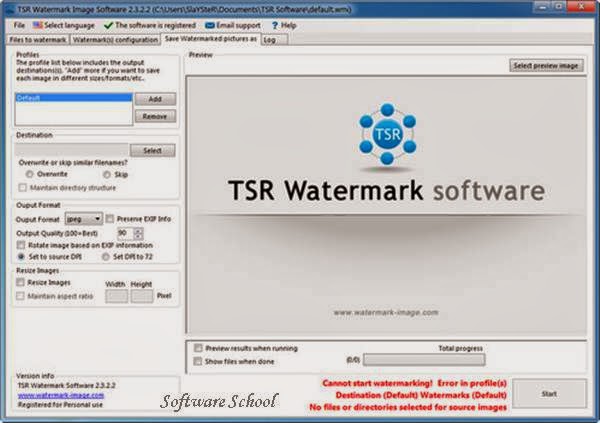
Task: Open the www.watermark-image.com link in Version info
Action: point(61,395)
